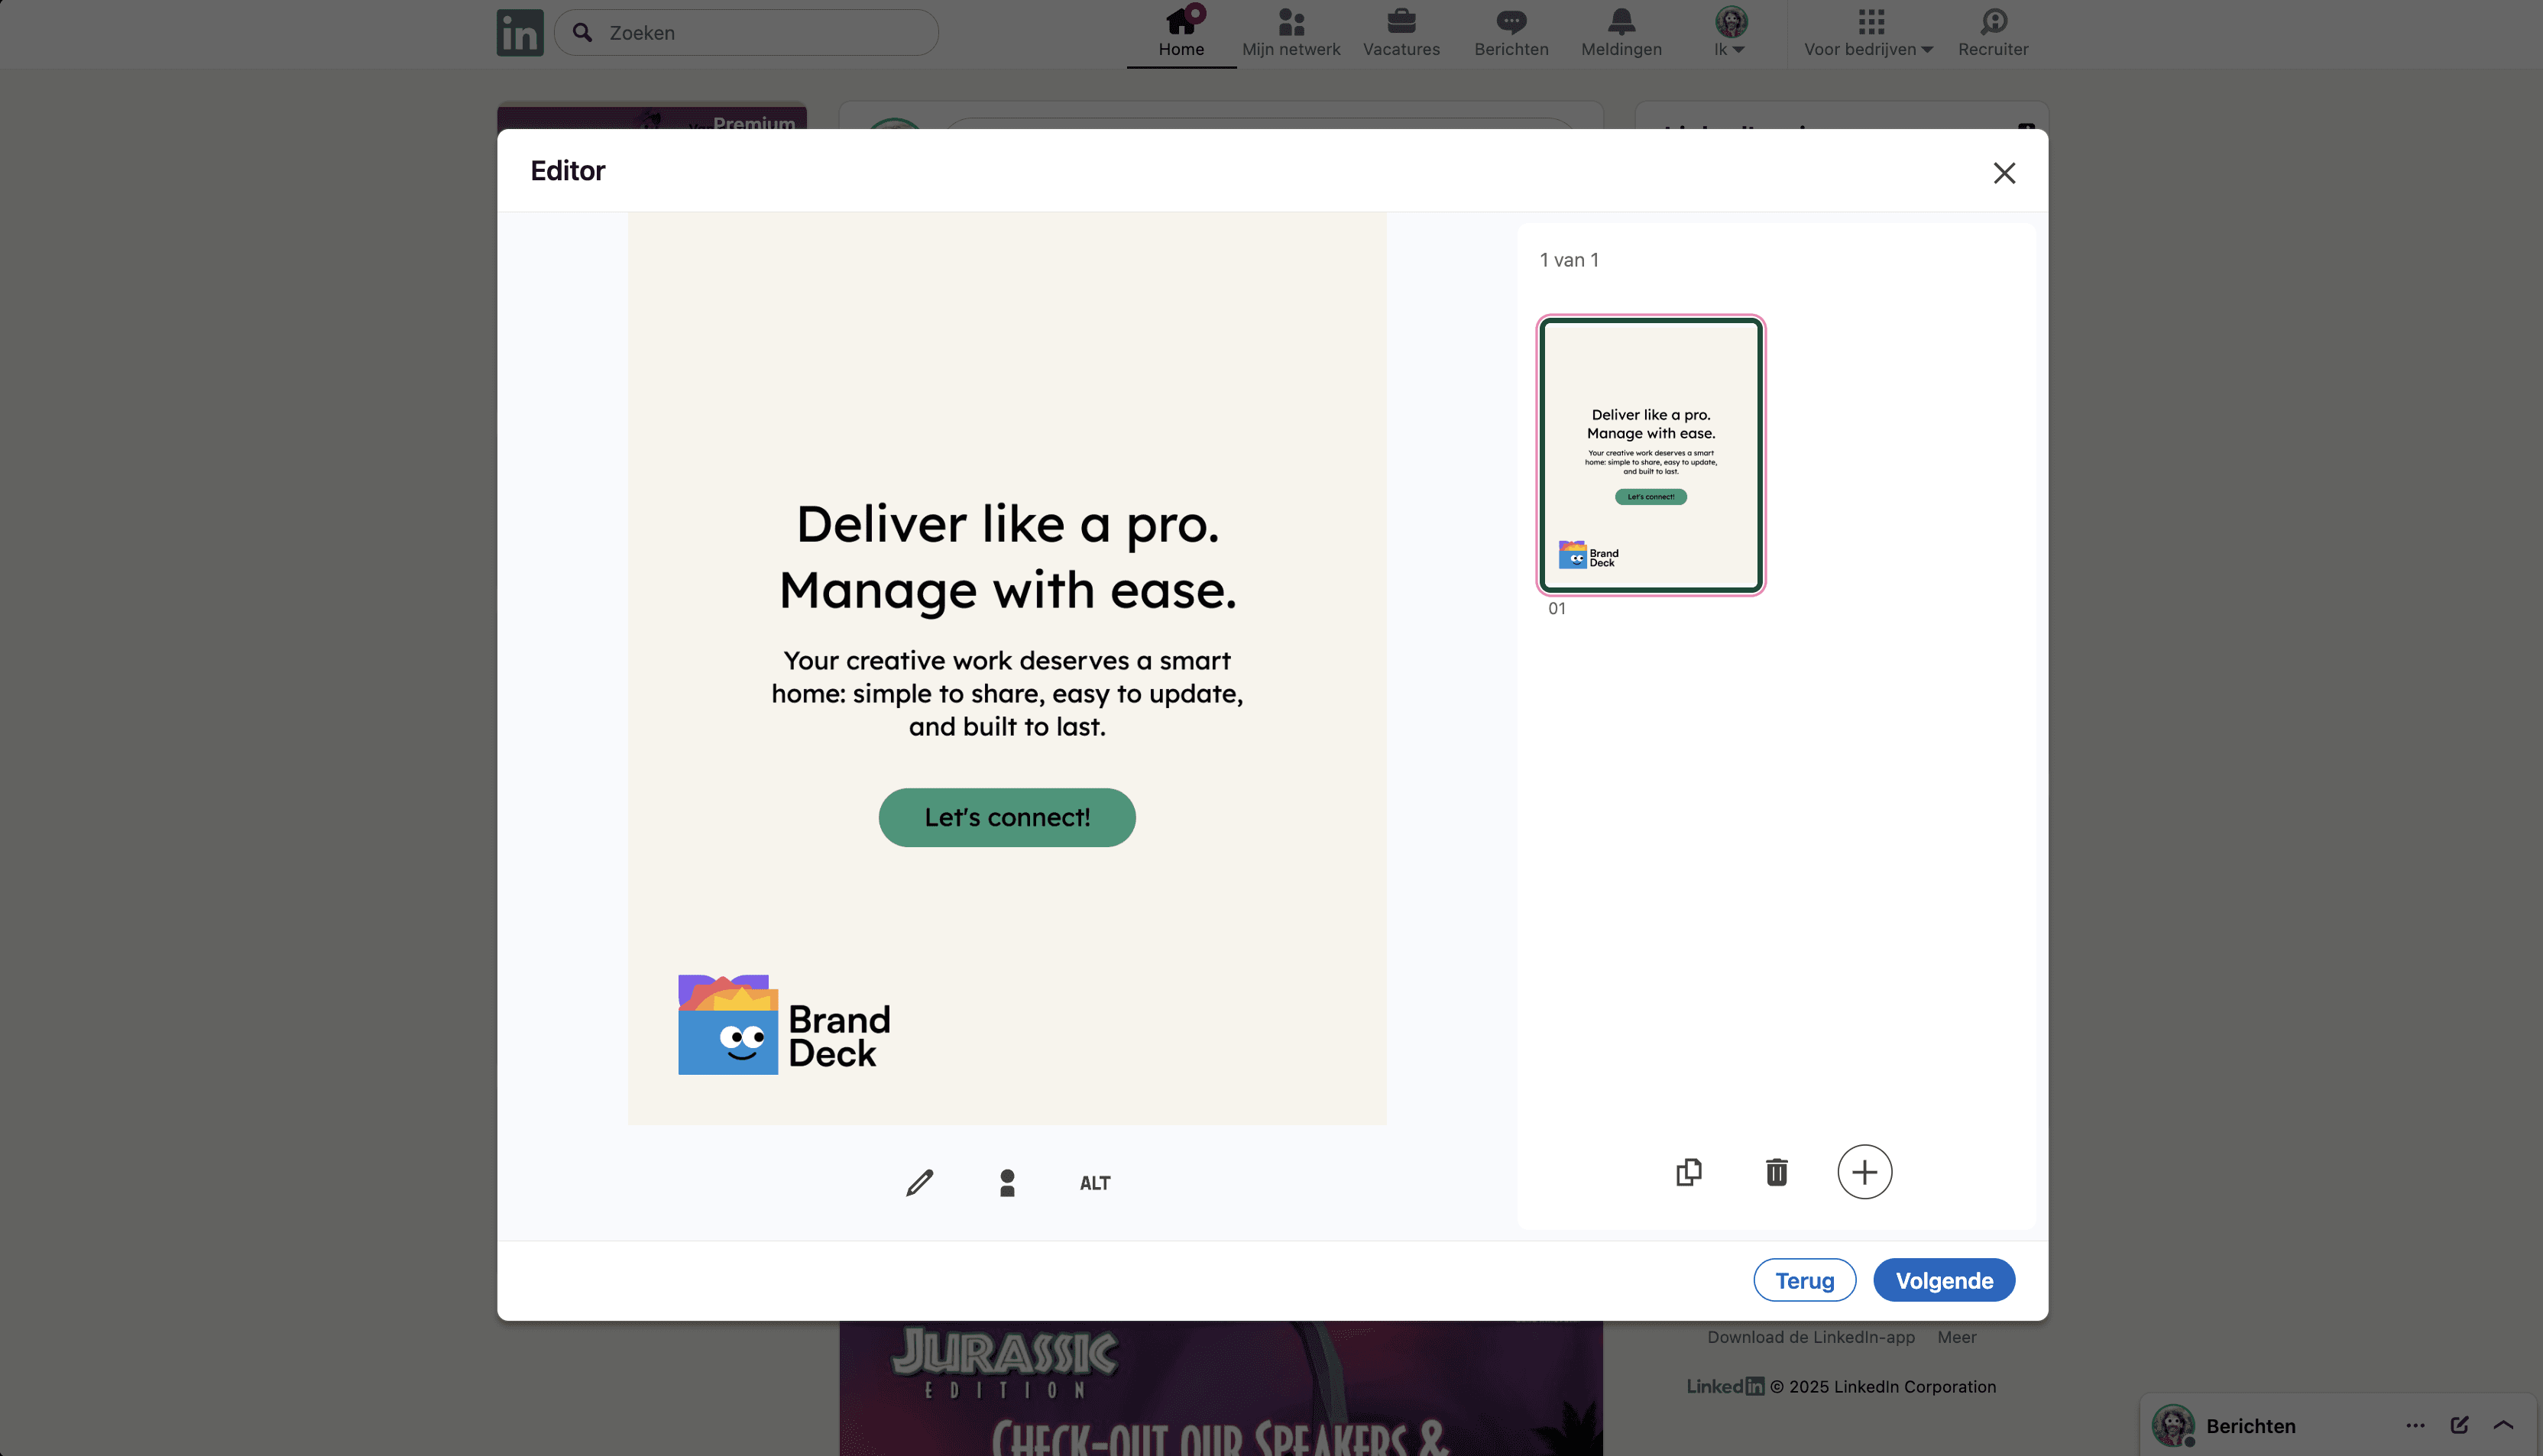Click the duplicate slide icon
The height and width of the screenshot is (1456, 2543).
[x=1688, y=1171]
